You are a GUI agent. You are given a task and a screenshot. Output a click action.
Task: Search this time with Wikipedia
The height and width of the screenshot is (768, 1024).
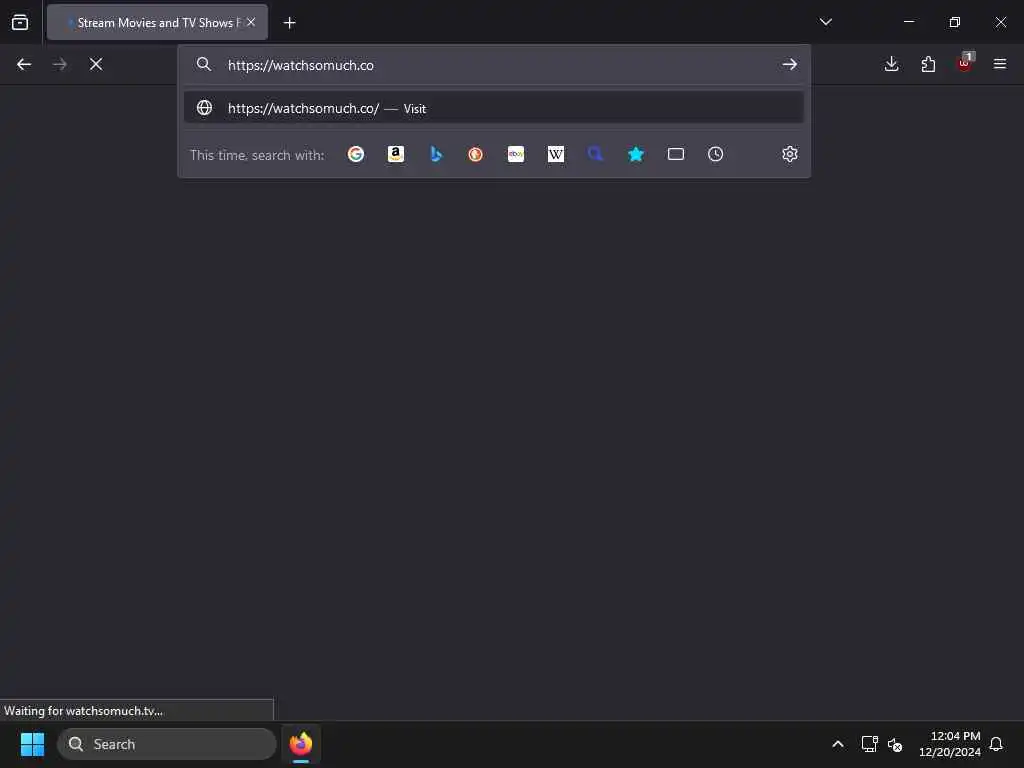pos(556,154)
